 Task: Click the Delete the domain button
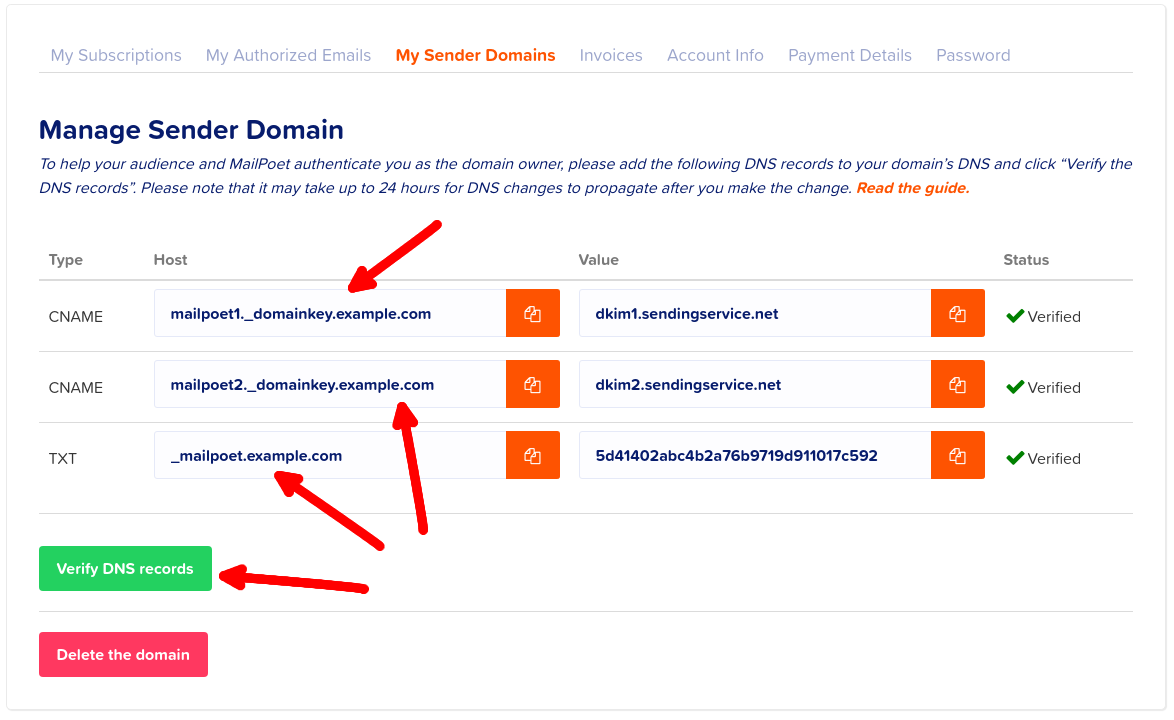[123, 654]
